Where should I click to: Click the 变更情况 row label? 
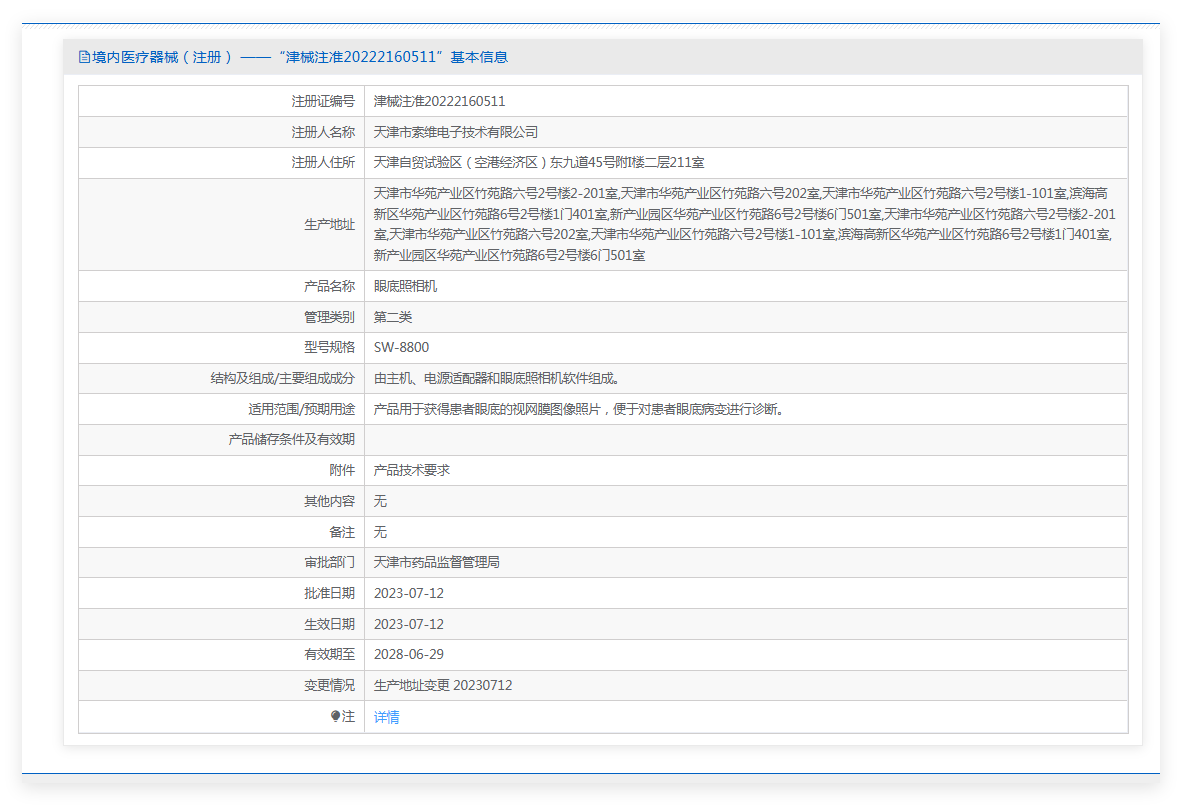click(329, 685)
